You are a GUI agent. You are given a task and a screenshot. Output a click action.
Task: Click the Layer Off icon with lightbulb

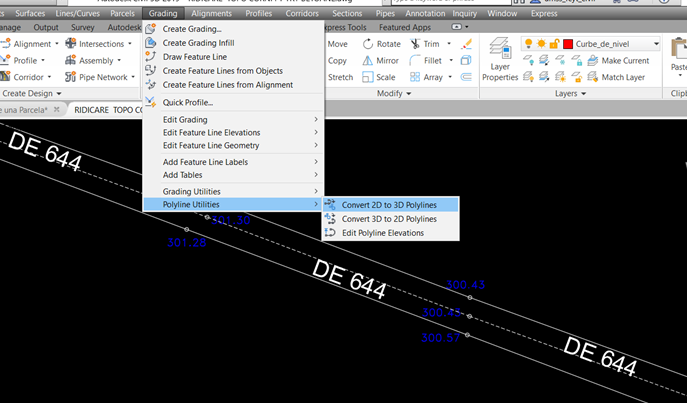pyautogui.click(x=528, y=60)
